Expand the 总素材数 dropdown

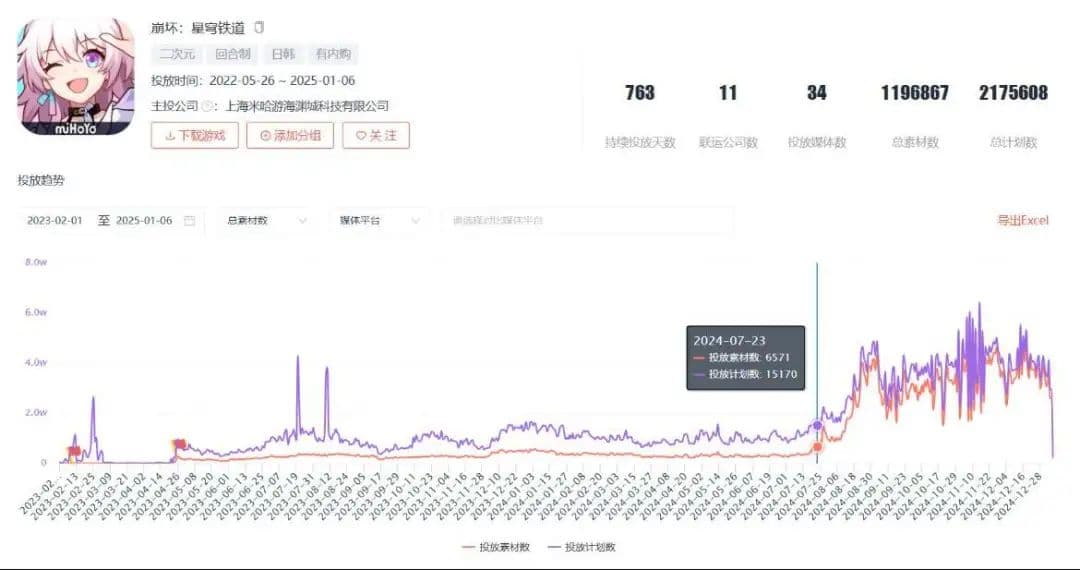coord(266,220)
